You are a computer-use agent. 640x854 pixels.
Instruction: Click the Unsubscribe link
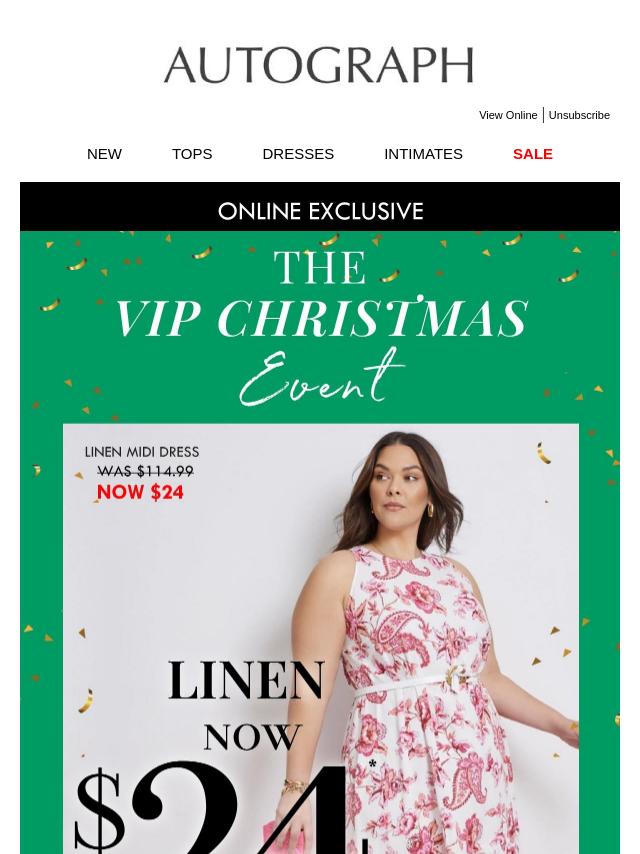click(x=579, y=115)
